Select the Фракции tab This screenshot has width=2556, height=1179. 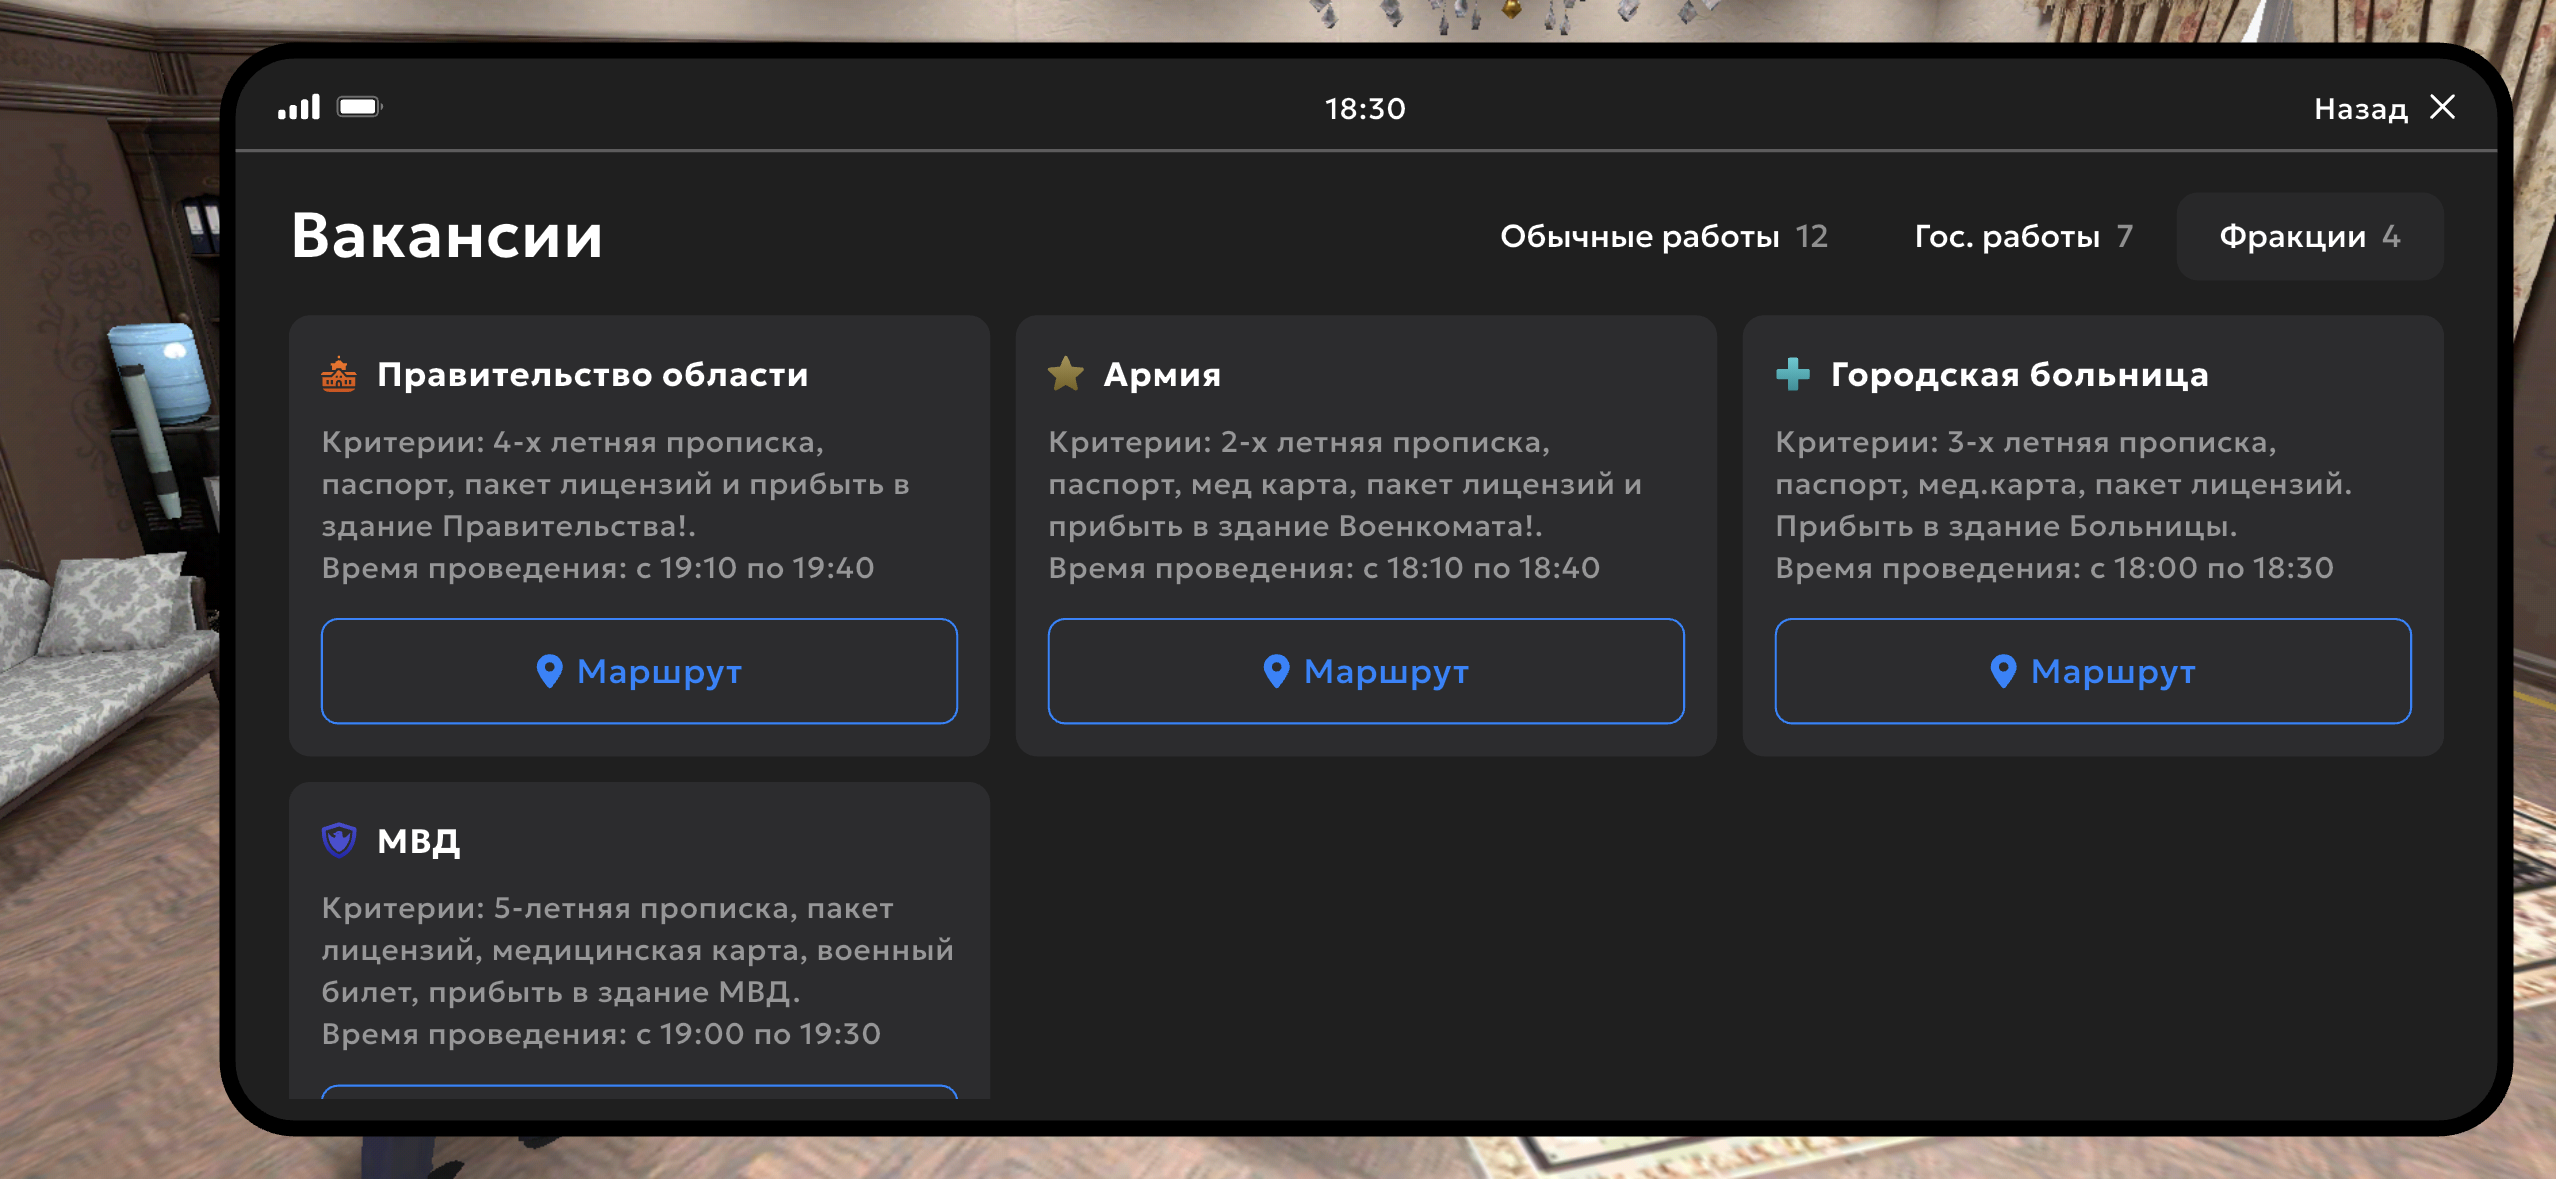pyautogui.click(x=2309, y=236)
